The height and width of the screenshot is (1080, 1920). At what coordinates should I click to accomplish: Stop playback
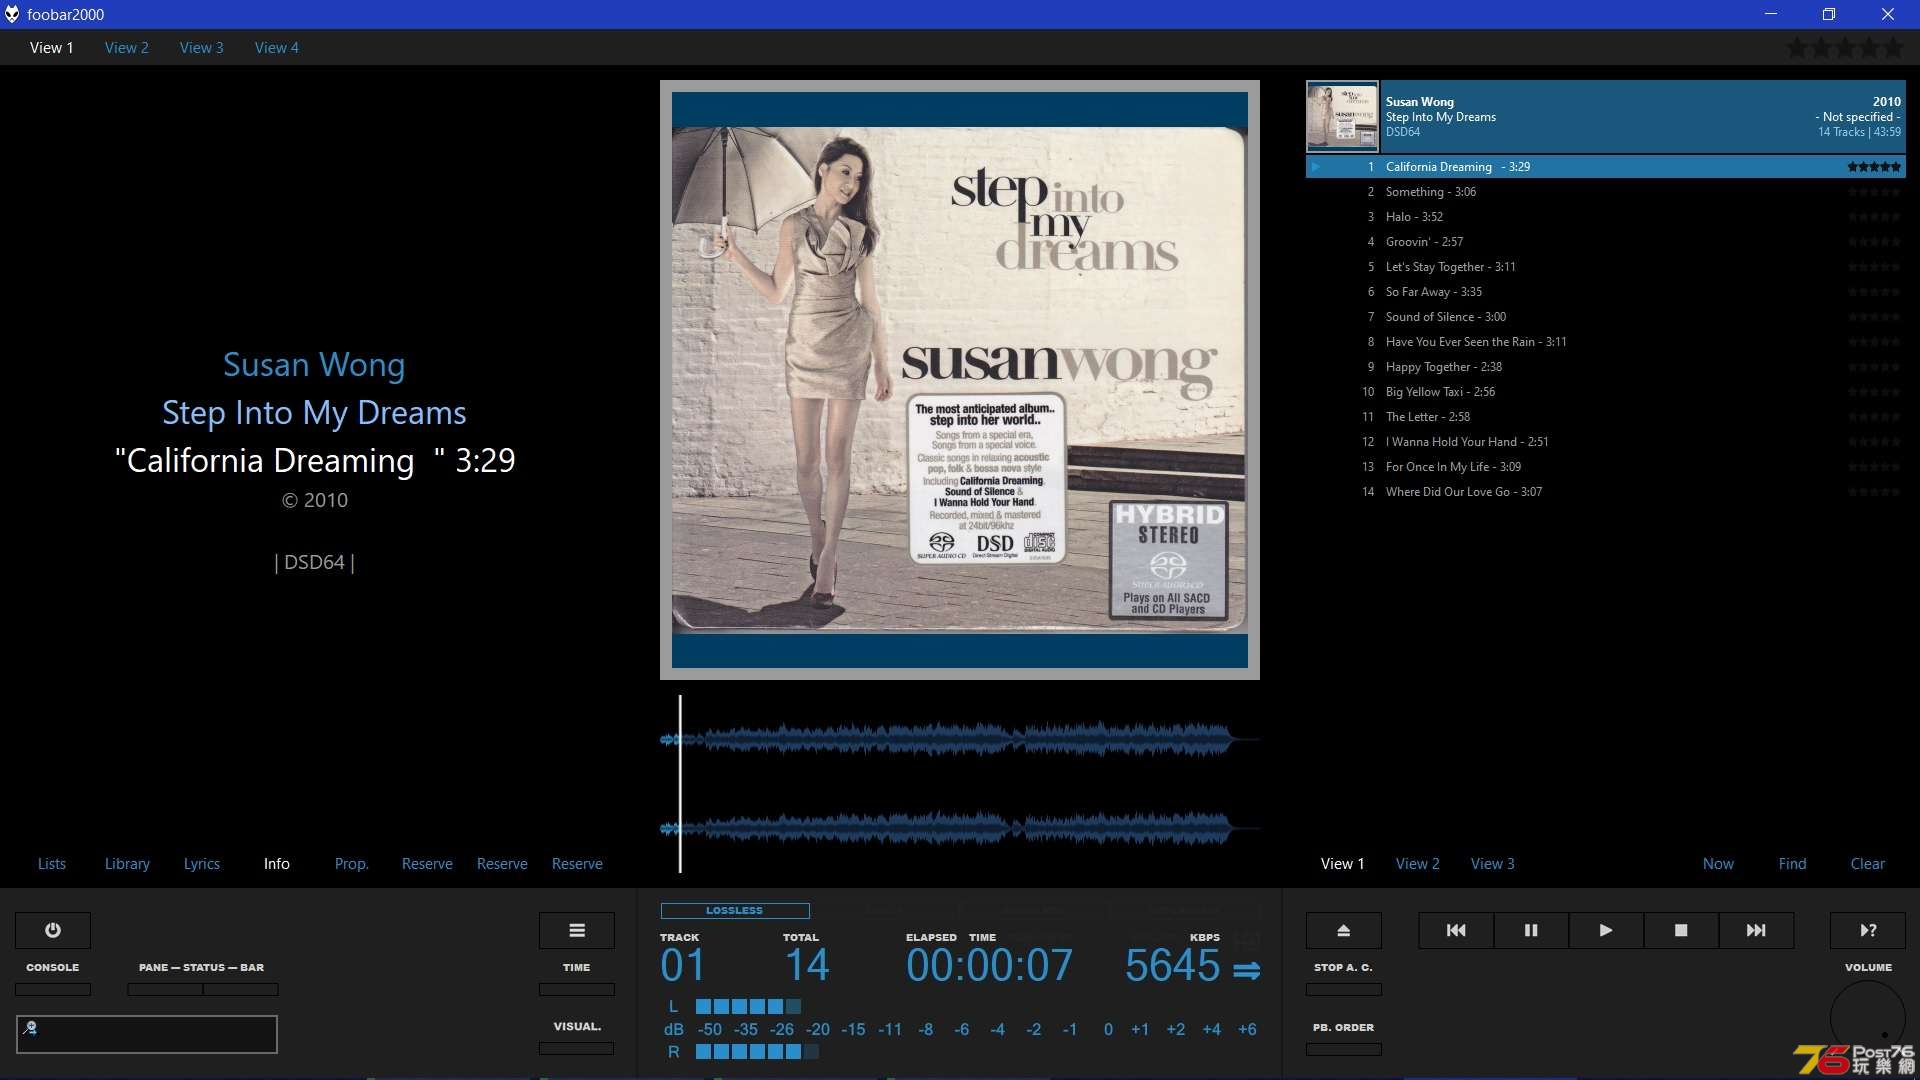click(x=1681, y=930)
